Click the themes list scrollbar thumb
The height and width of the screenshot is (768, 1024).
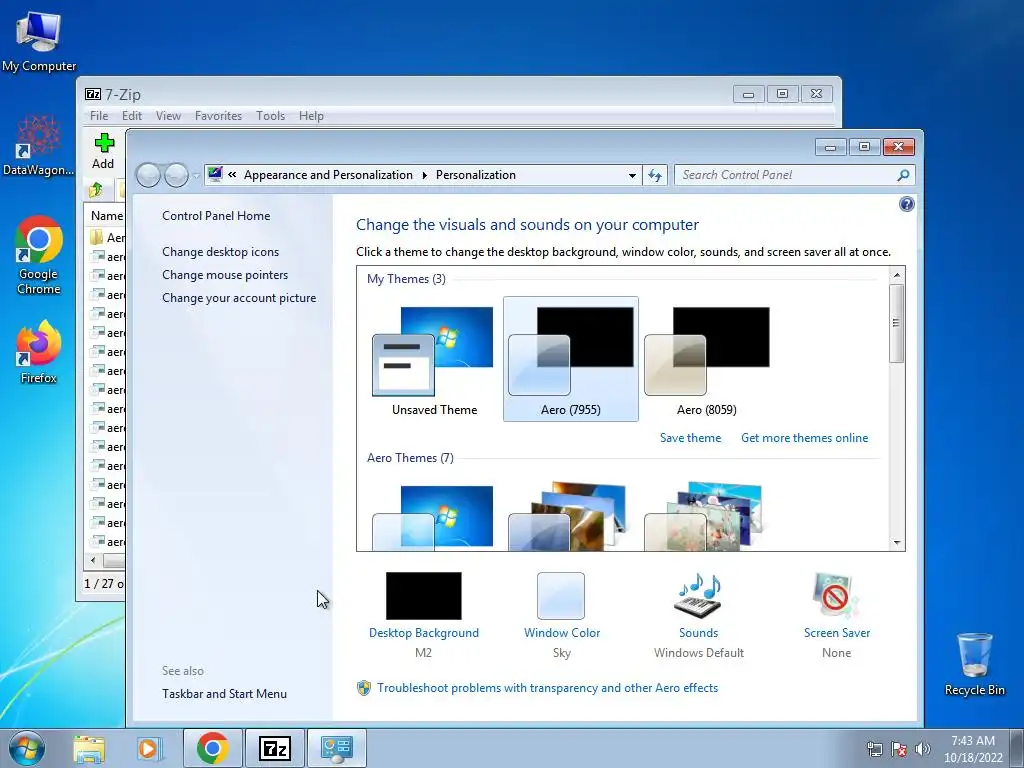(x=896, y=323)
